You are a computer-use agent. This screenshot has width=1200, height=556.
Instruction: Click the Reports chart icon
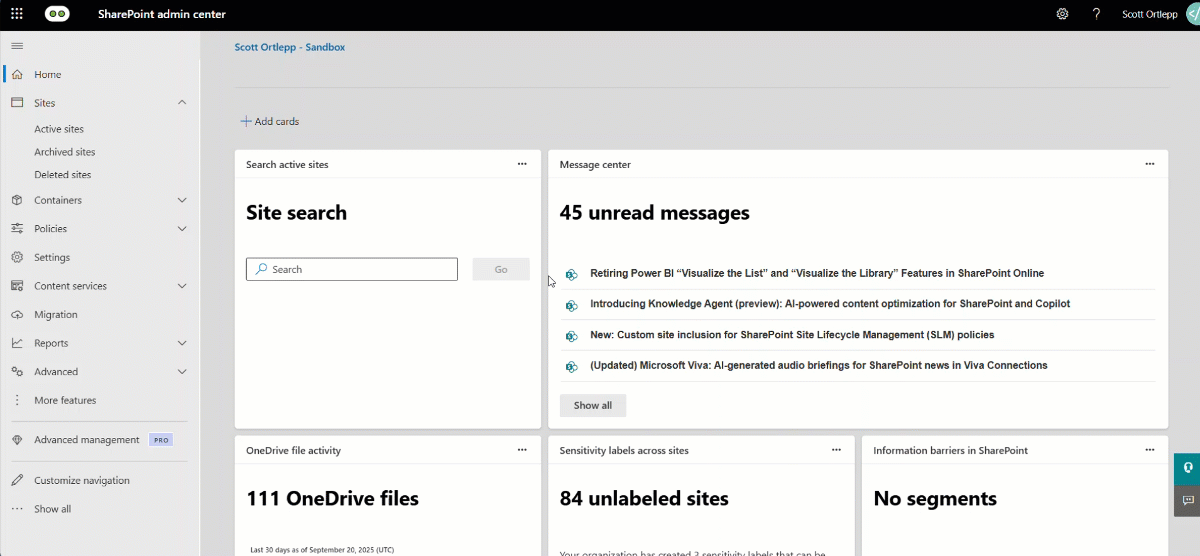[x=17, y=343]
